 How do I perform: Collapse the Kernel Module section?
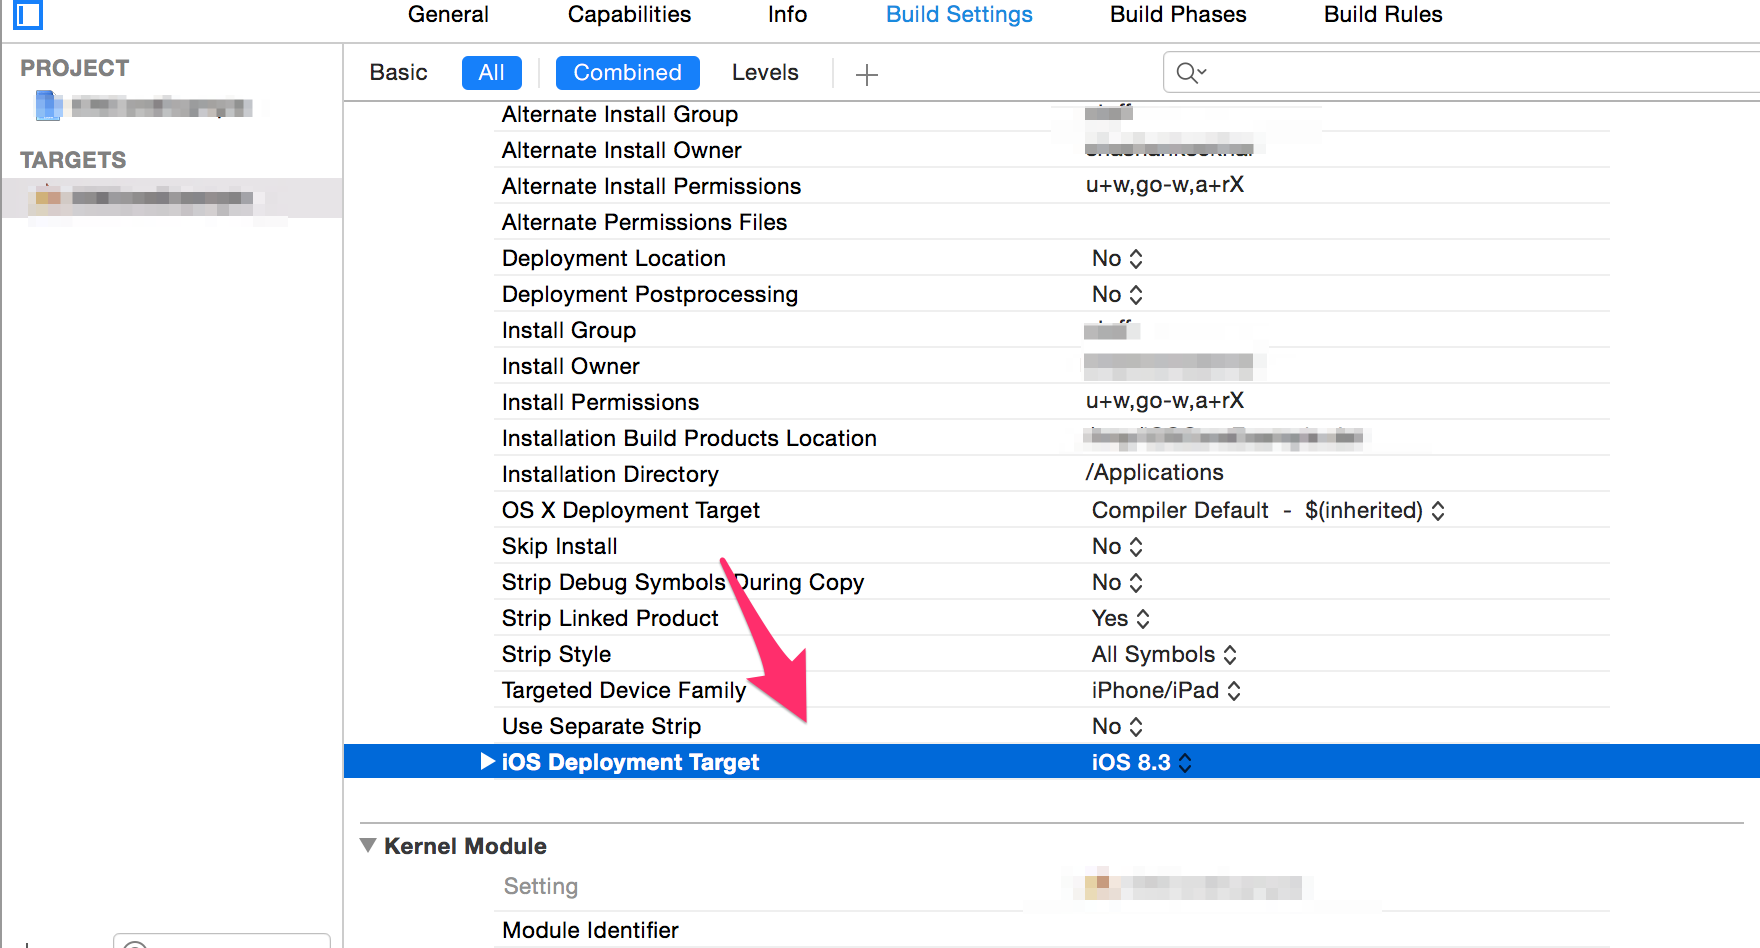[x=368, y=846]
